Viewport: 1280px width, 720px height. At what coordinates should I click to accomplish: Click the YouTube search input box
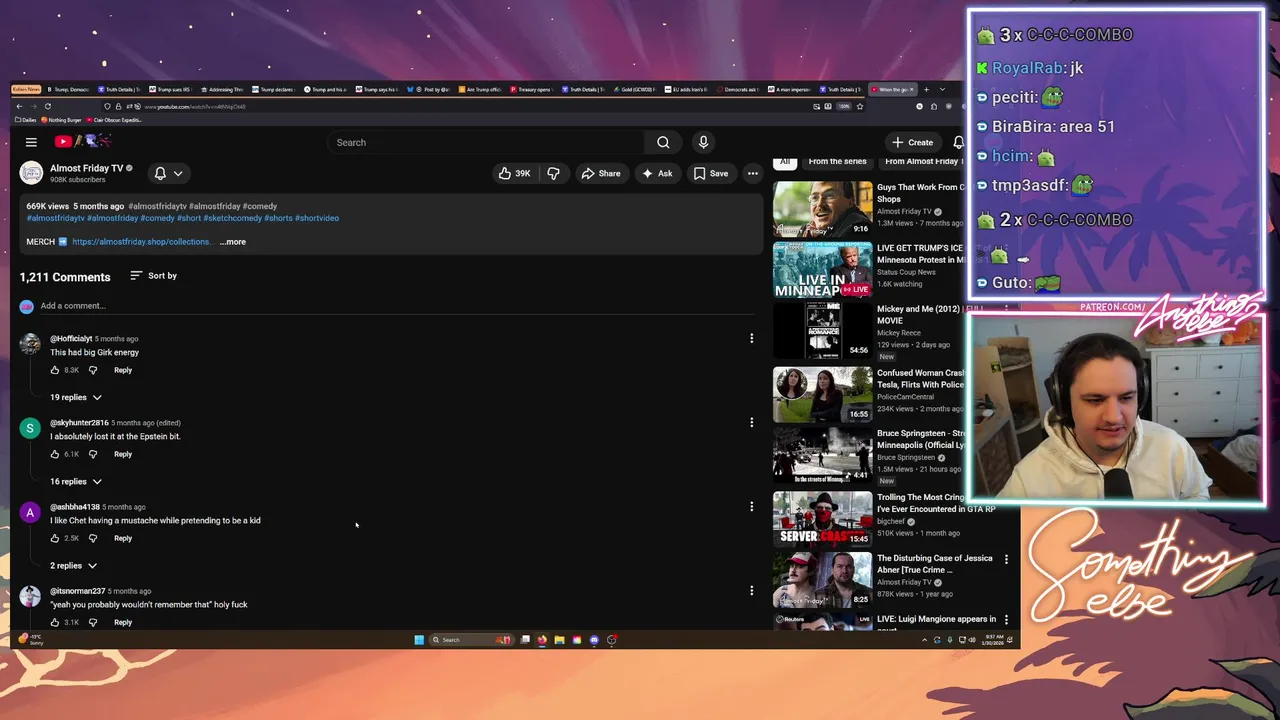pos(487,142)
